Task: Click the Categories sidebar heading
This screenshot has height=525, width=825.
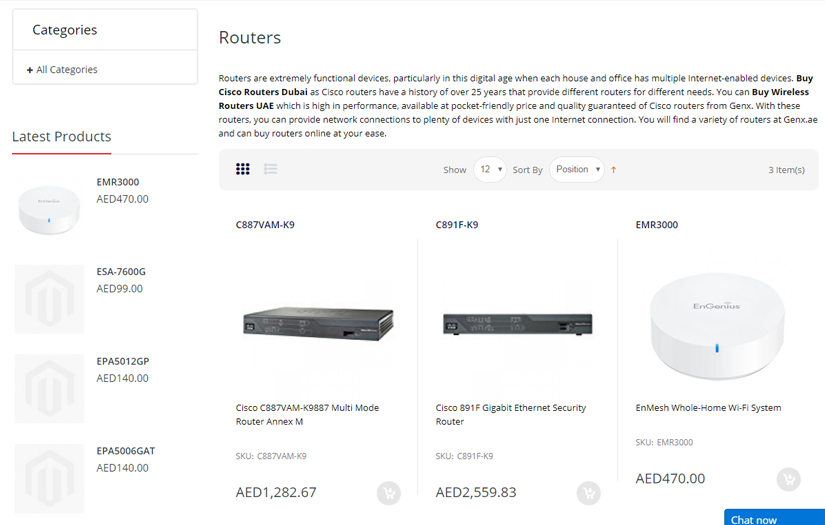Action: click(x=65, y=30)
